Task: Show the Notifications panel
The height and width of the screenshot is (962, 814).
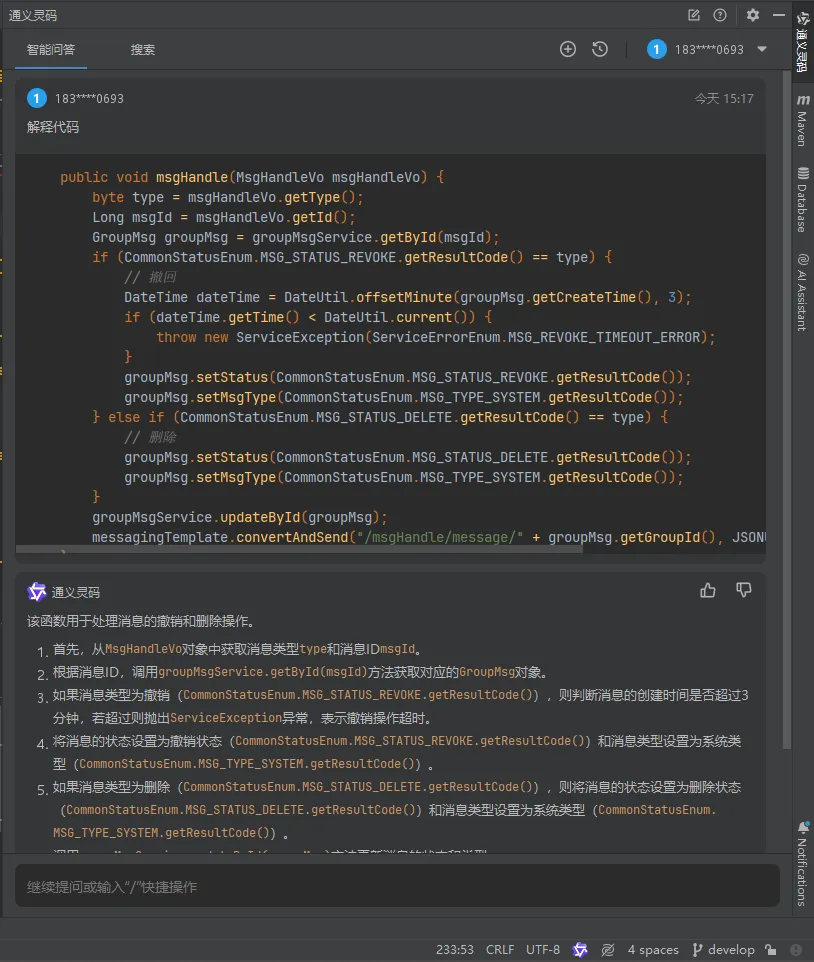Action: 802,864
